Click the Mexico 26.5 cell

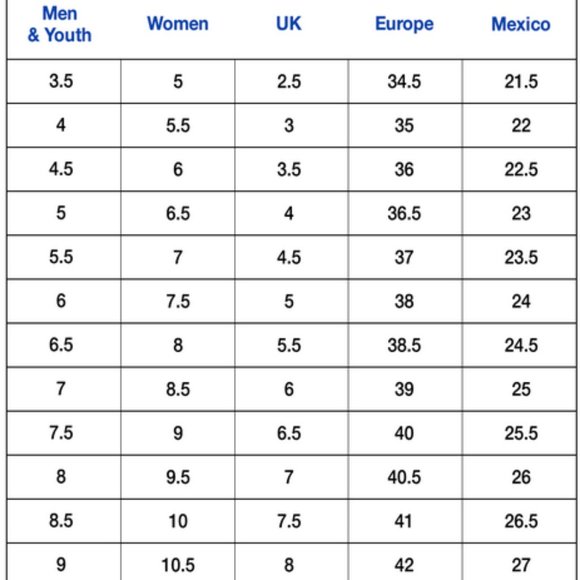[x=519, y=521]
